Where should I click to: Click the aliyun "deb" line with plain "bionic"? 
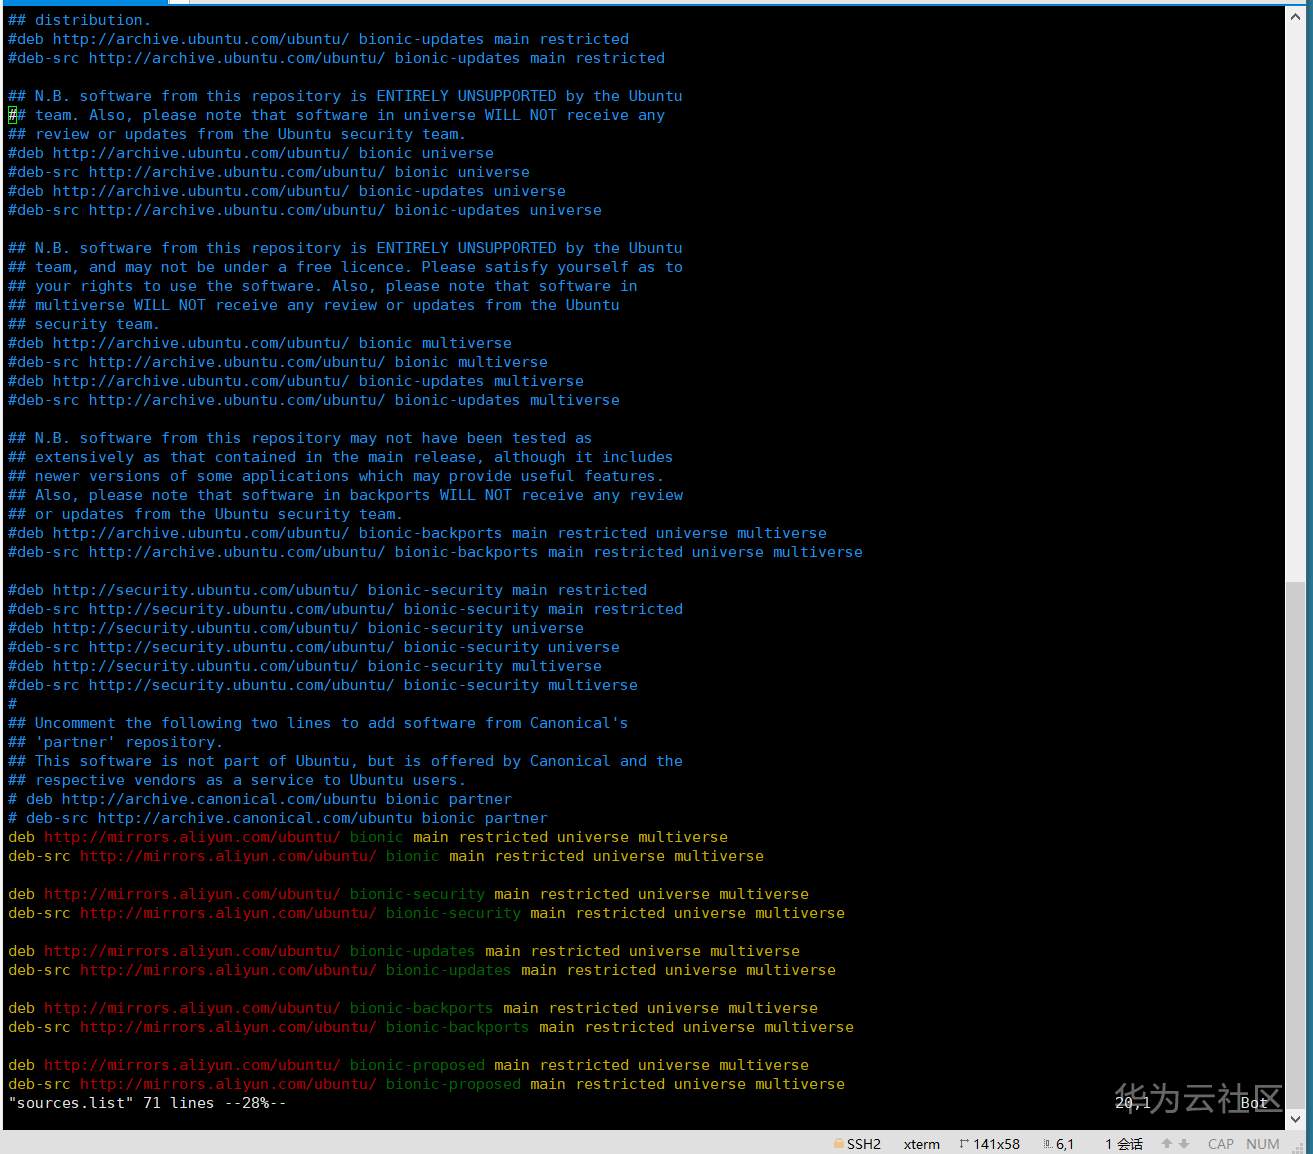tap(368, 837)
